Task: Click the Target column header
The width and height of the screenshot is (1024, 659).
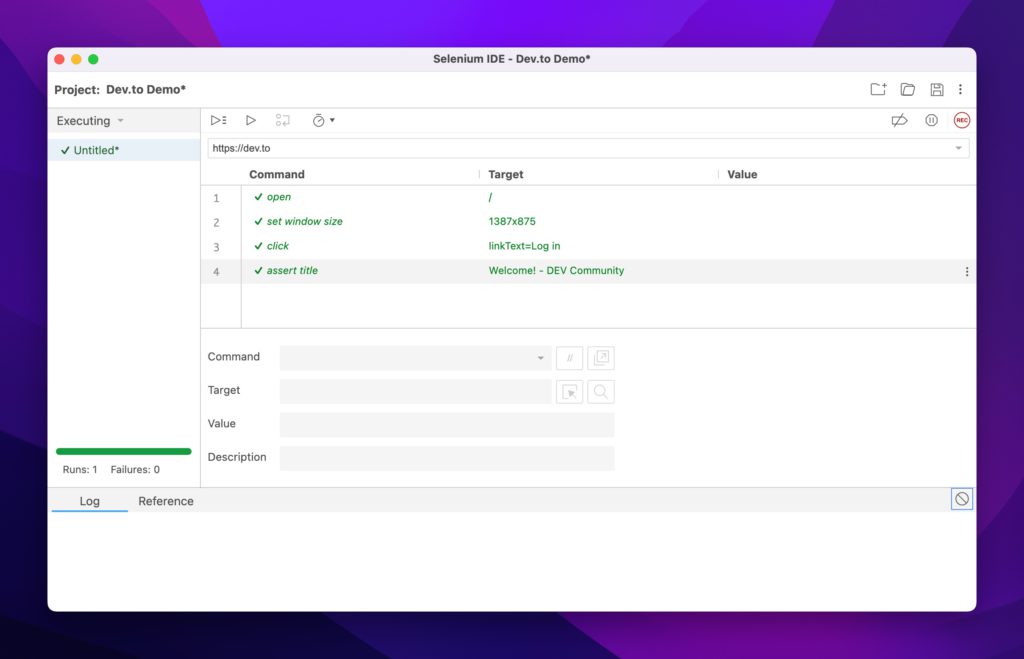Action: click(x=505, y=174)
